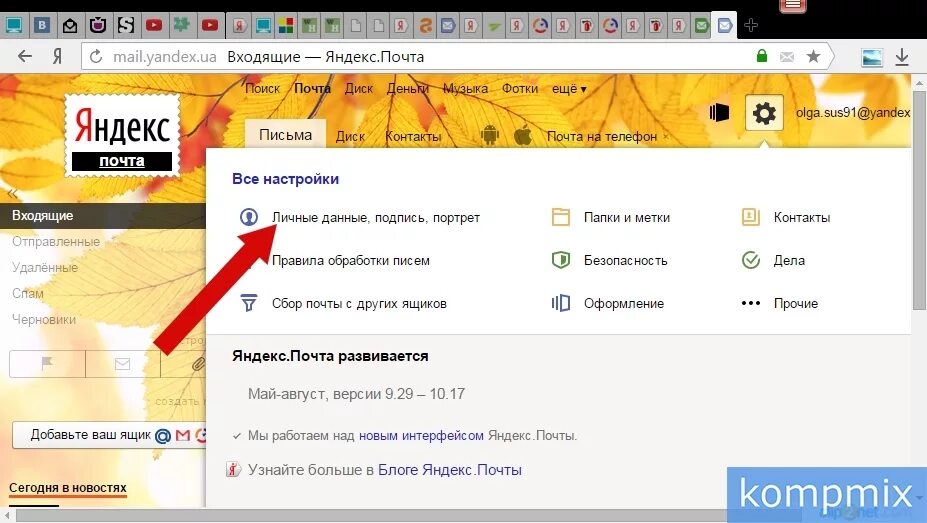The height and width of the screenshot is (523, 927).
Task: Click the picture icon beside downloads
Action: (x=872, y=57)
